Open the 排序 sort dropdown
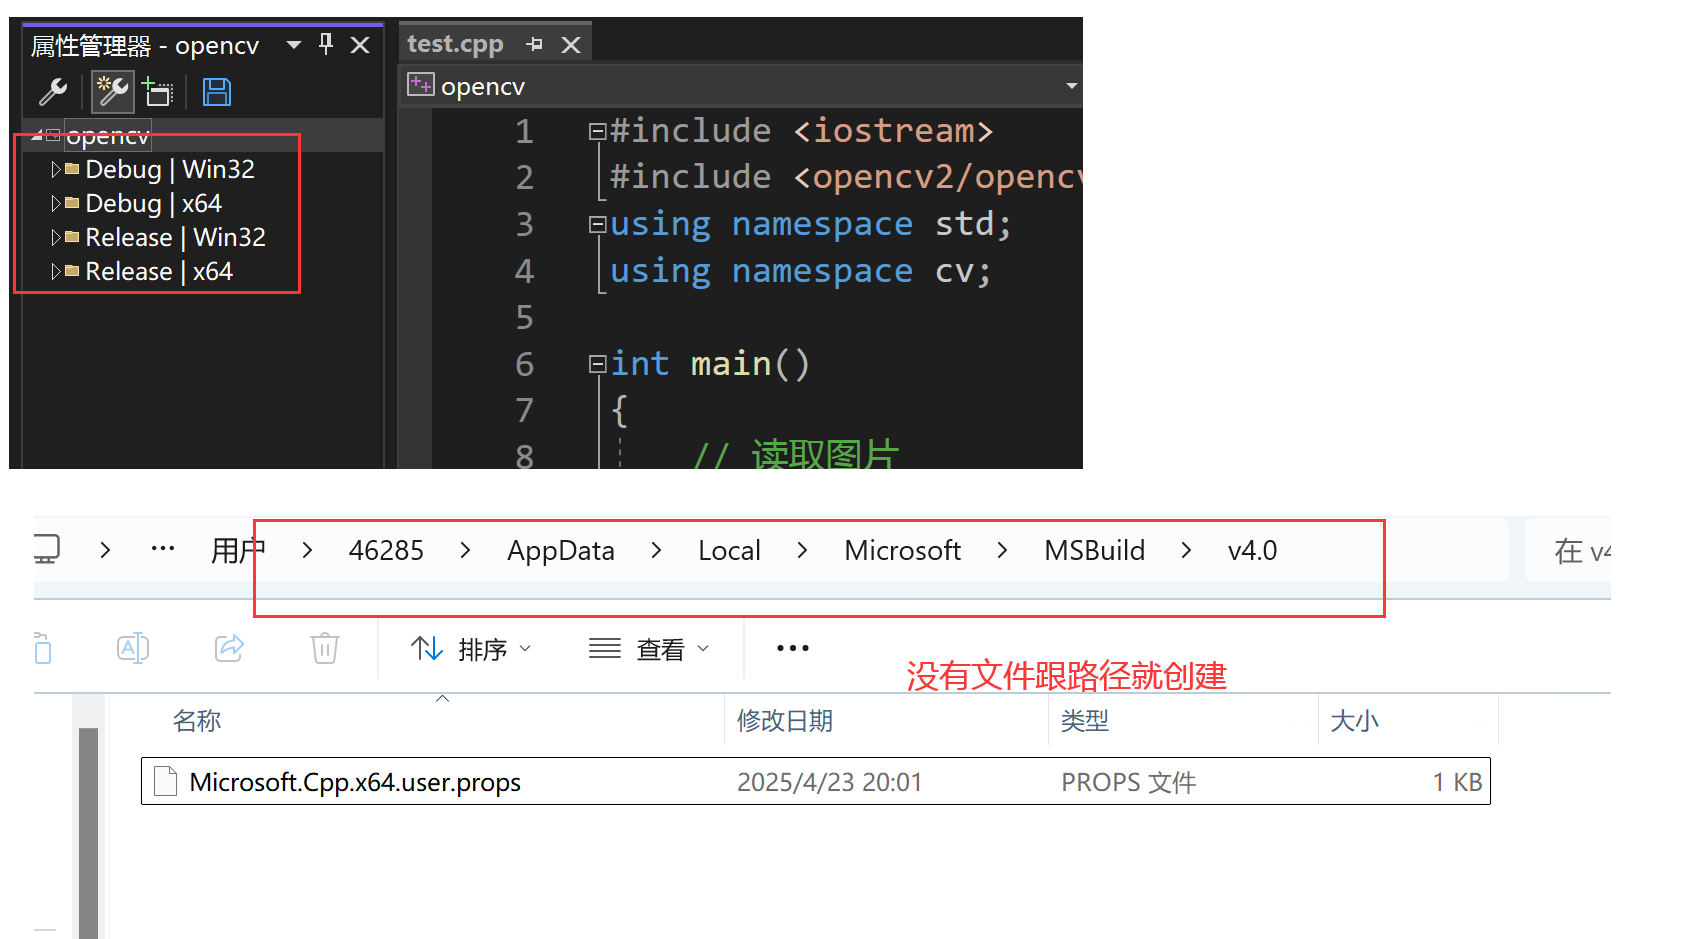1702x939 pixels. click(x=471, y=649)
